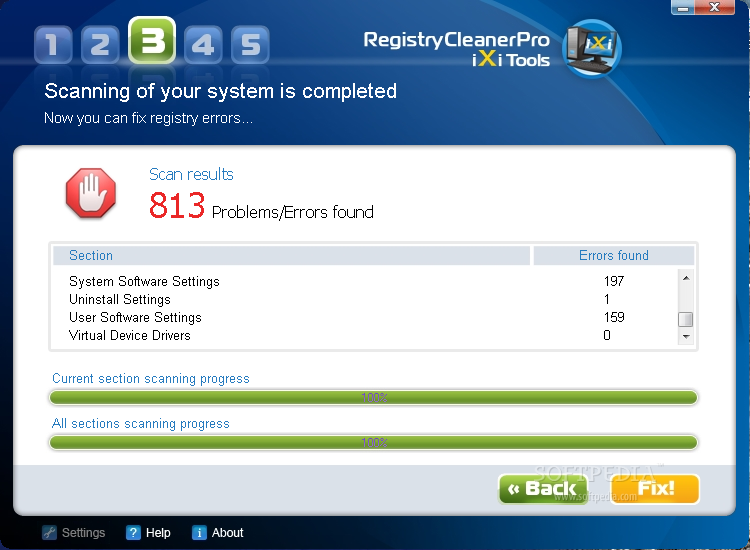Sort by the Section column header

291,255
